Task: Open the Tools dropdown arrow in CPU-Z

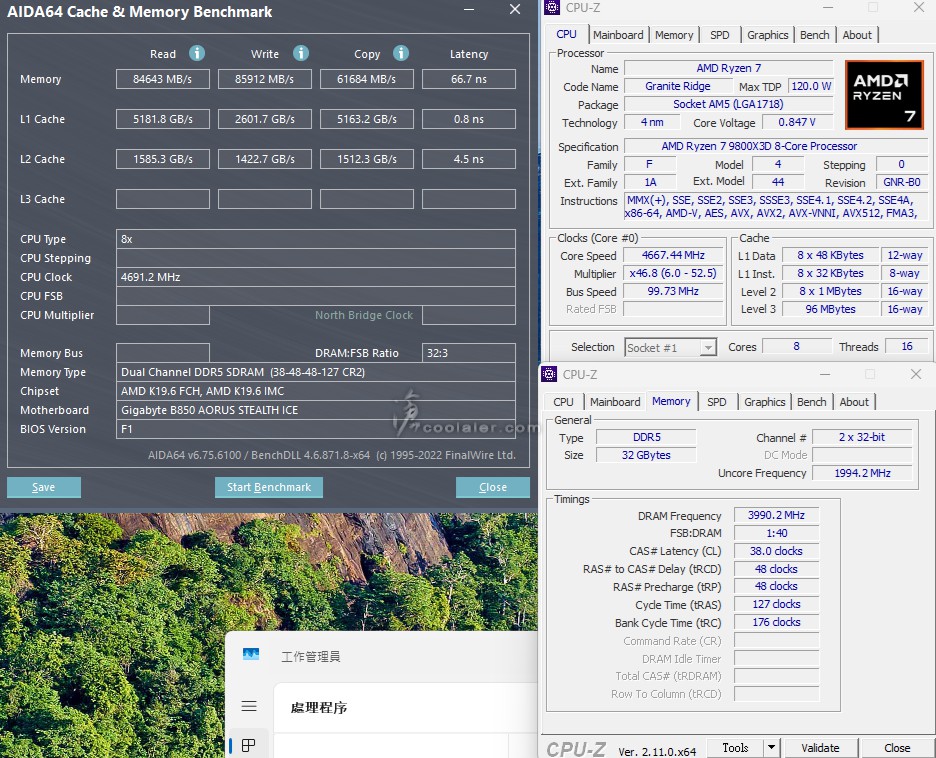Action: point(771,747)
